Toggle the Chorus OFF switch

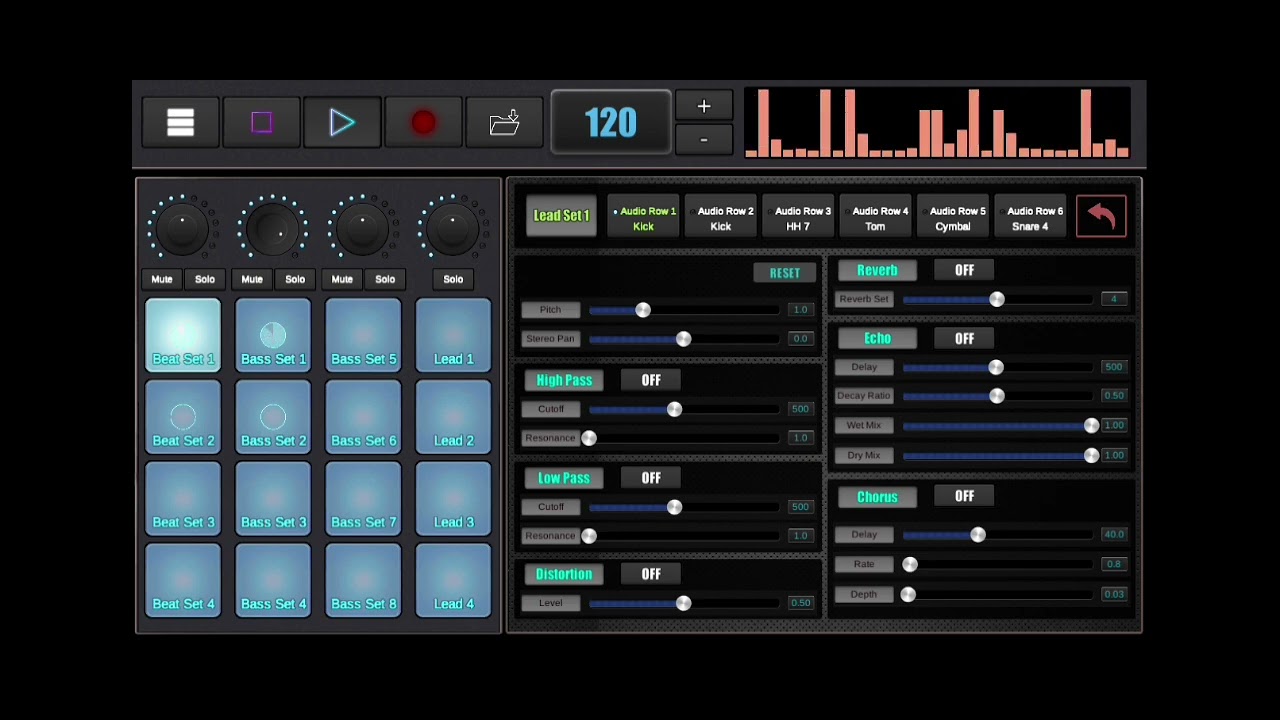coord(964,496)
